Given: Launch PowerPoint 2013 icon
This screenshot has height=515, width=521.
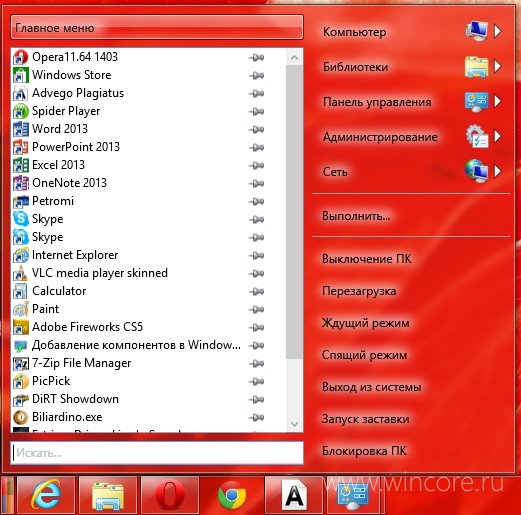Looking at the screenshot, I should pos(20,147).
